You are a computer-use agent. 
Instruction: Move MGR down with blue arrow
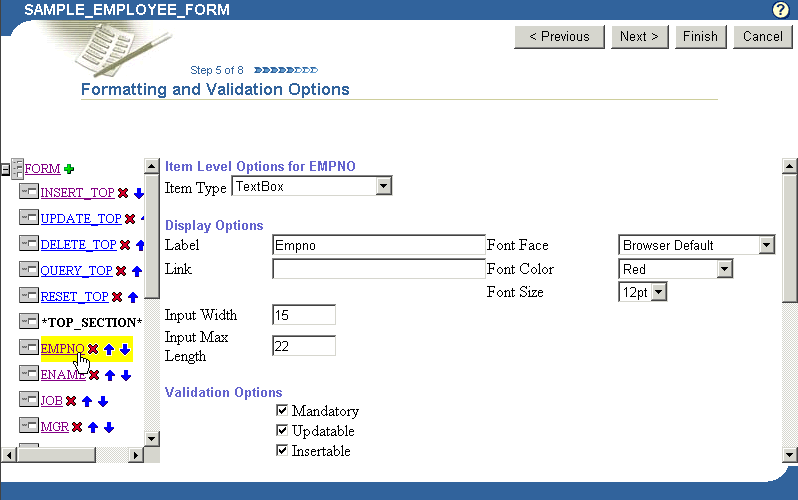coord(109,427)
